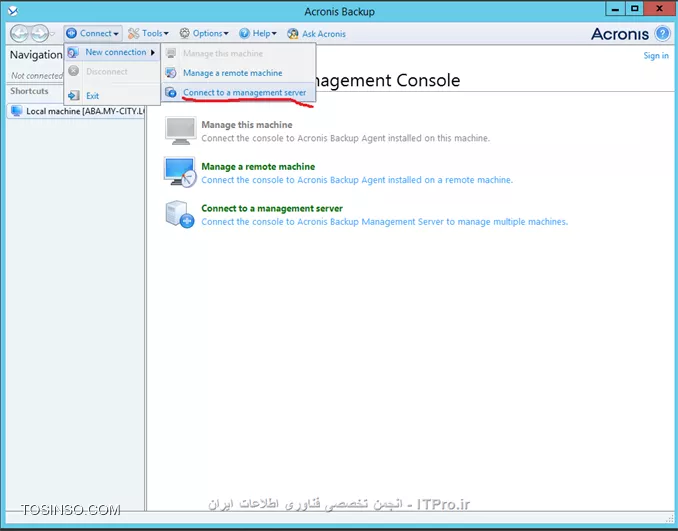Minimize the Acronis Backup window
The height and width of the screenshot is (531, 678).
pyautogui.click(x=615, y=9)
